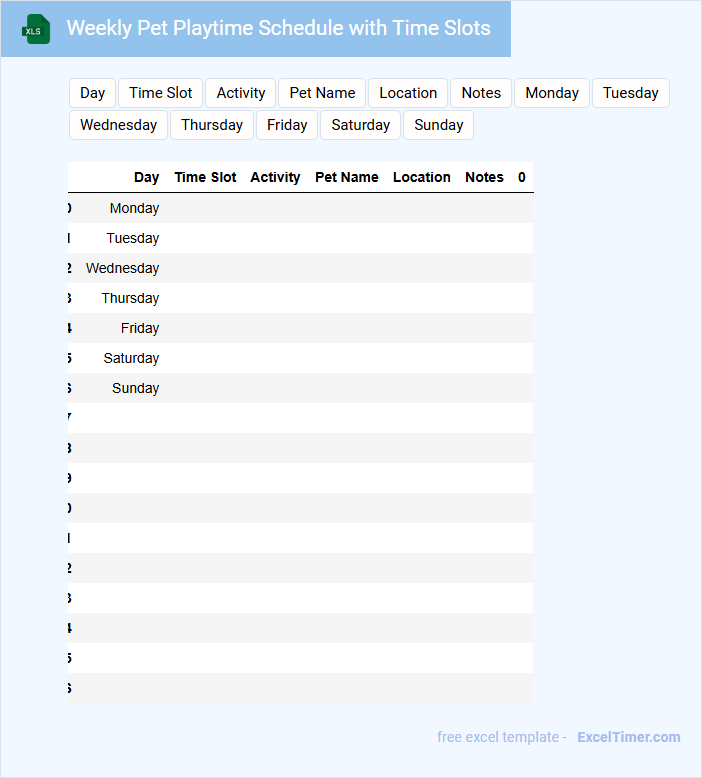Click the Day column header in table
This screenshot has width=702, height=778.
click(x=146, y=177)
